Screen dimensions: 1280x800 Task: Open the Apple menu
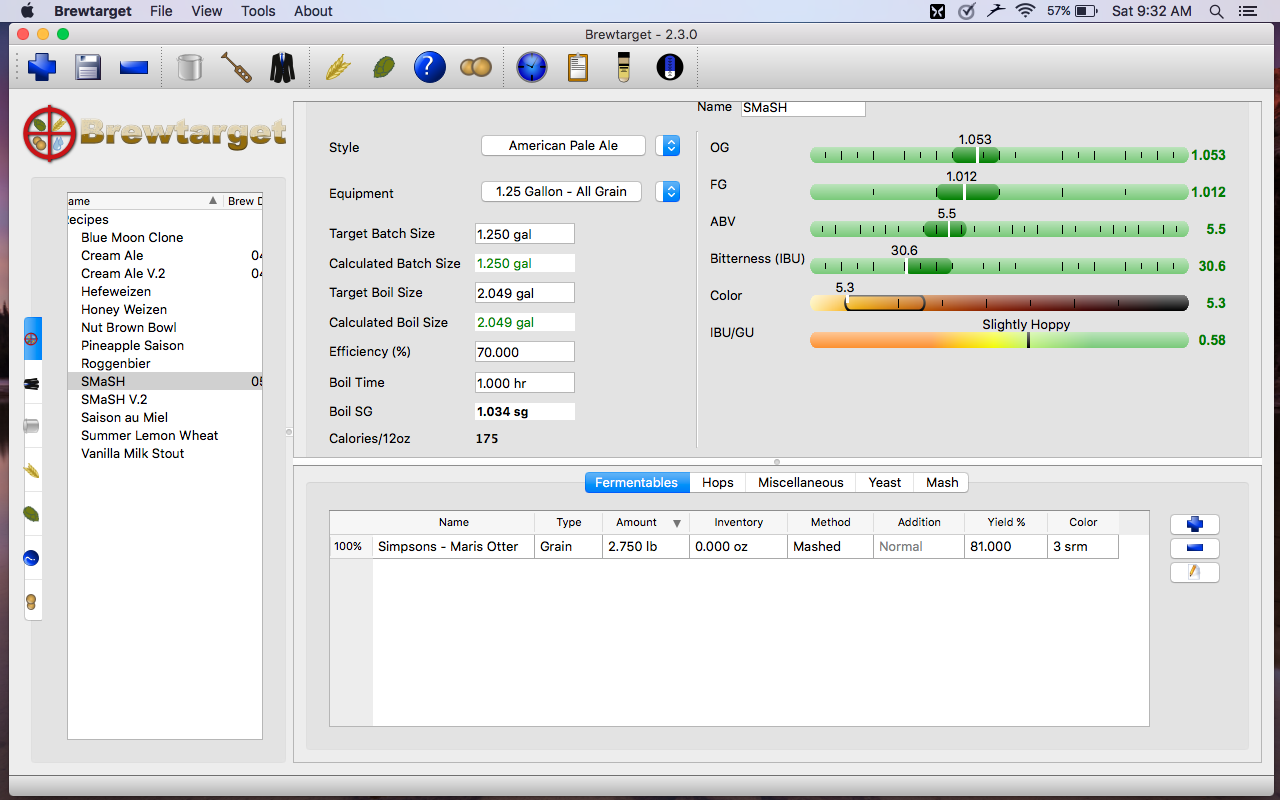point(27,11)
